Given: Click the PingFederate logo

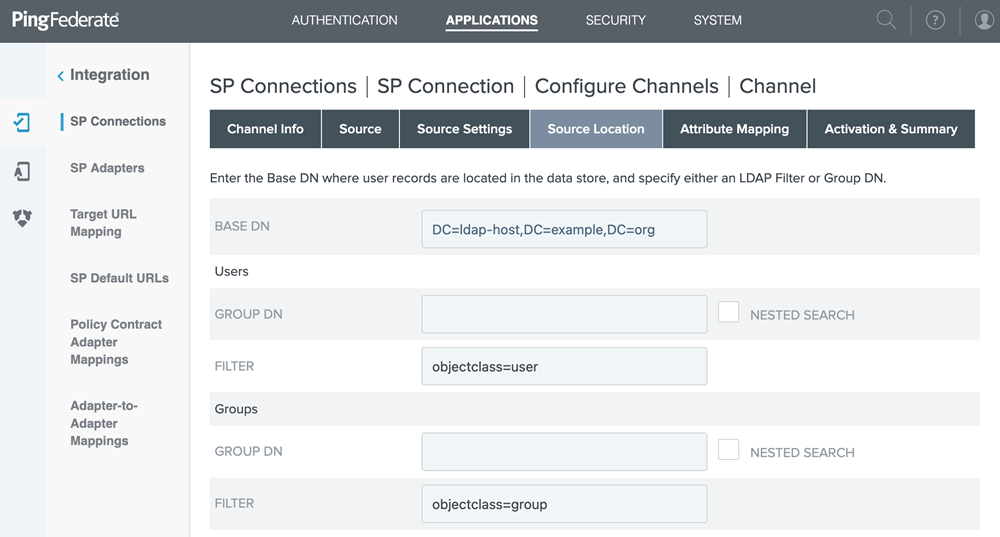Looking at the screenshot, I should pyautogui.click(x=65, y=20).
